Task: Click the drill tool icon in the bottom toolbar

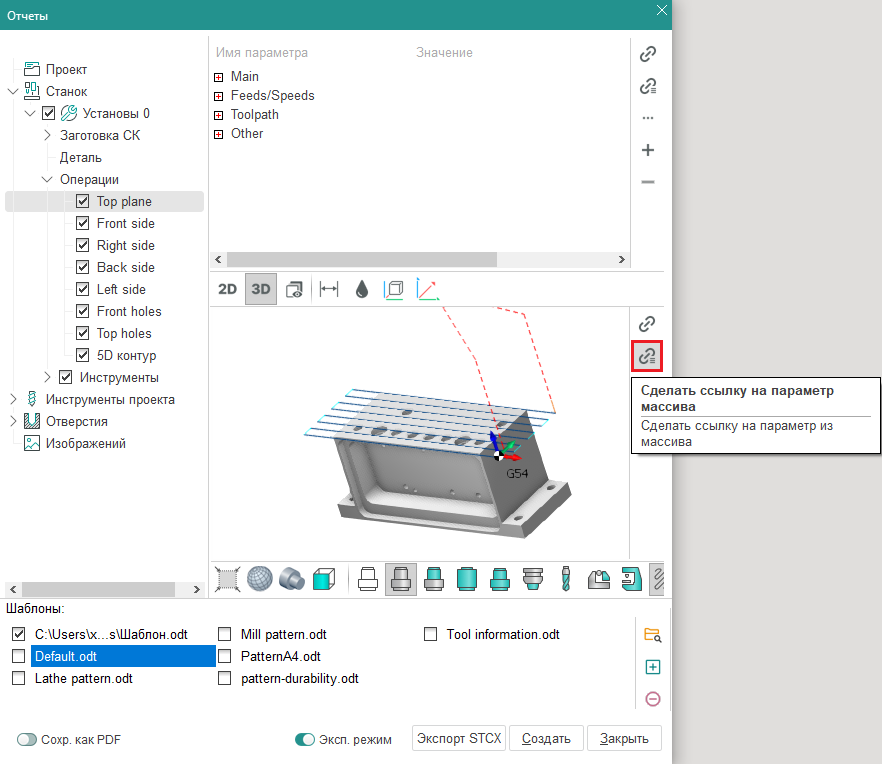Action: 565,578
